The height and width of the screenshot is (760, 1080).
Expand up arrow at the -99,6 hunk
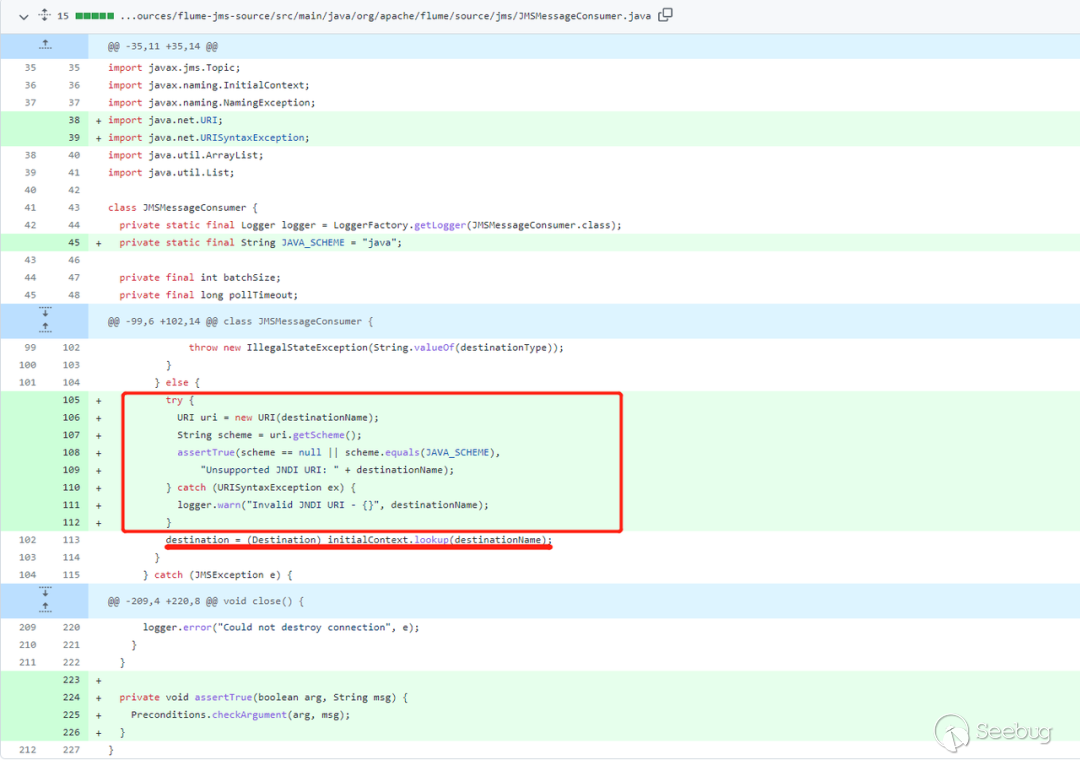point(44,327)
